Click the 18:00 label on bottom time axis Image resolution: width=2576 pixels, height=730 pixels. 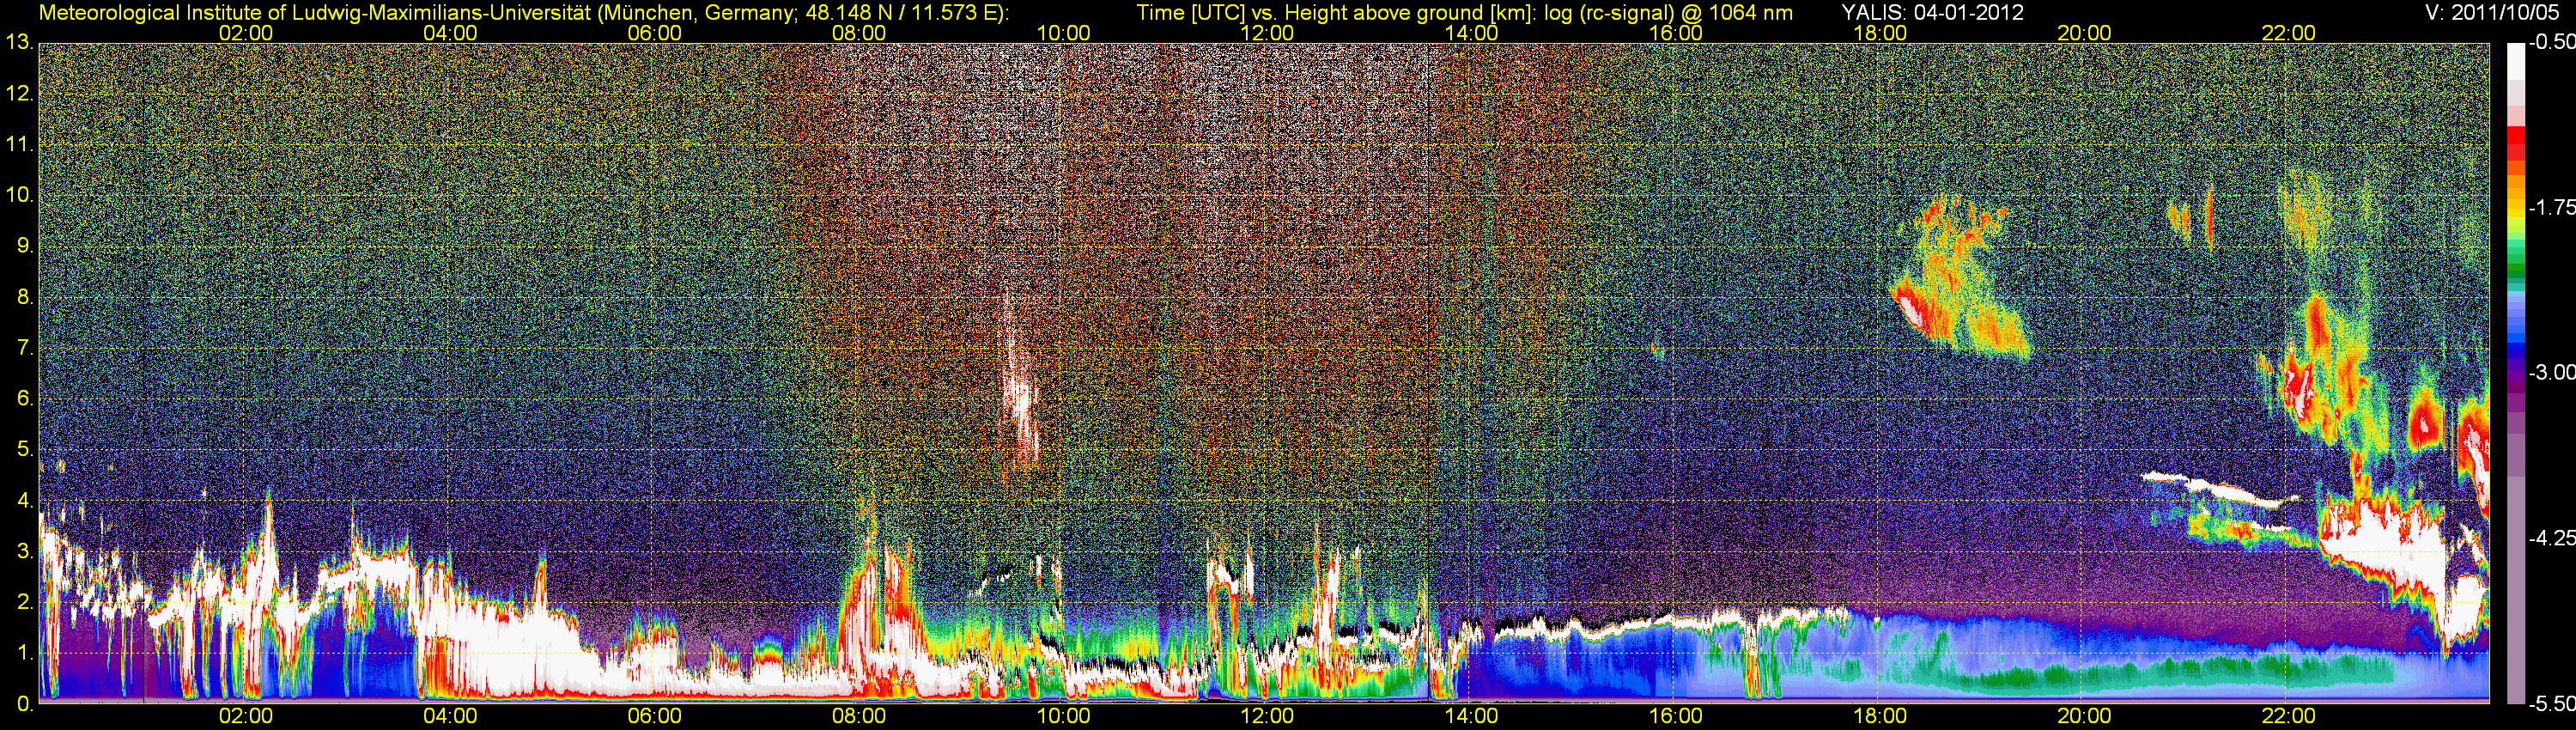1880,716
